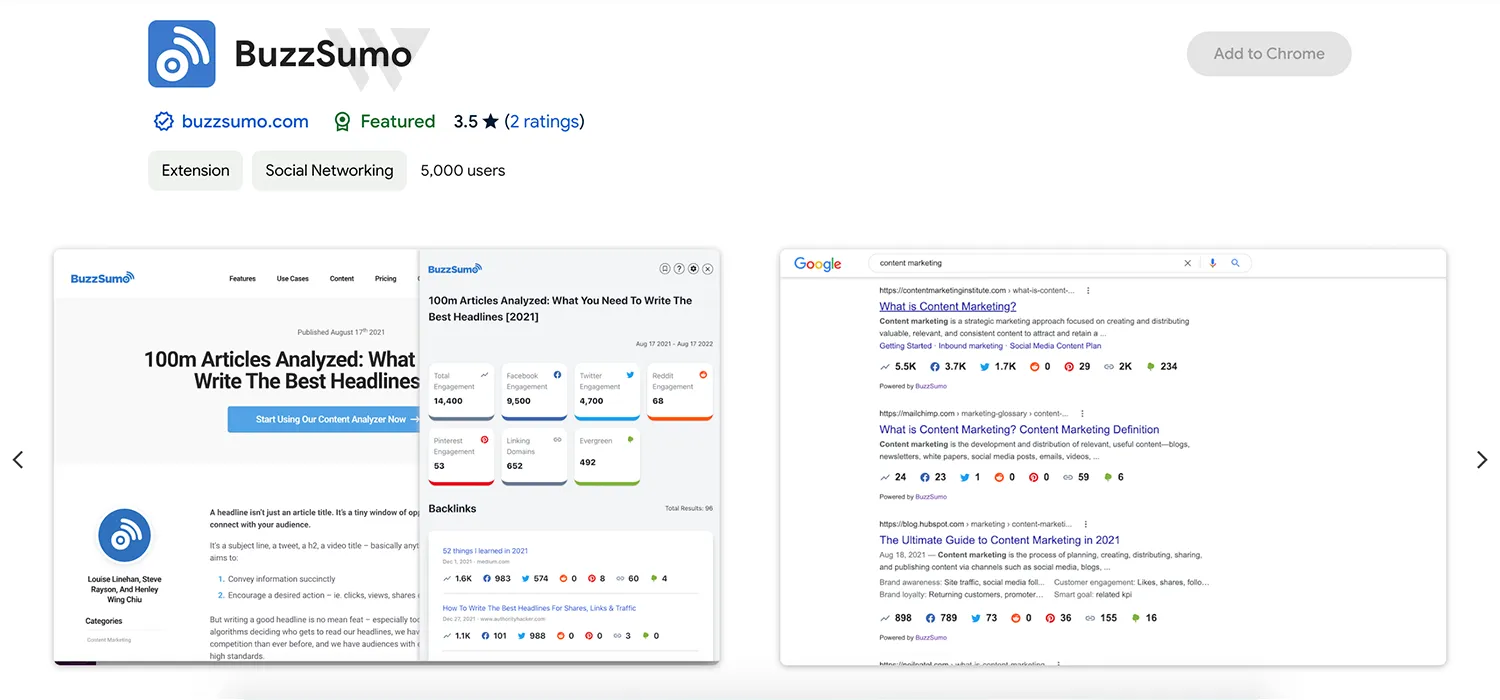Screen dimensions: 1500x700
Task: Go to the next screenshot with the right arrow
Action: (1482, 460)
